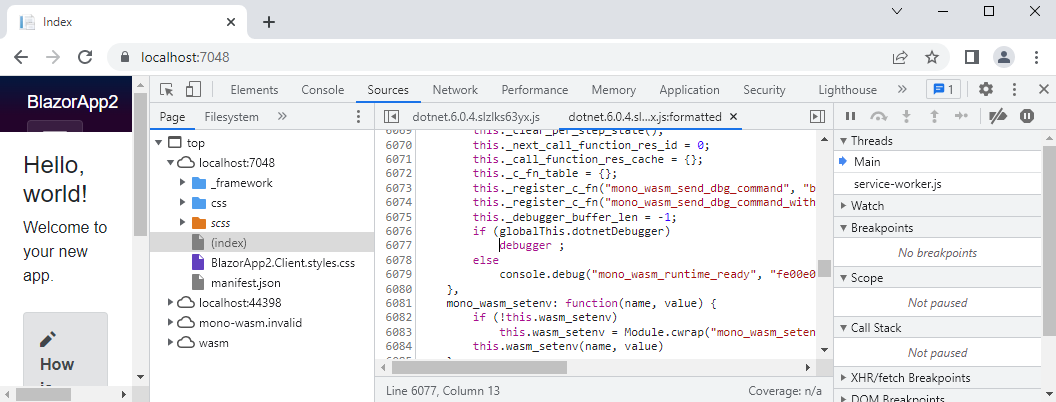The height and width of the screenshot is (402, 1056).
Task: Open the issues counter badge showing 1
Action: point(944,90)
